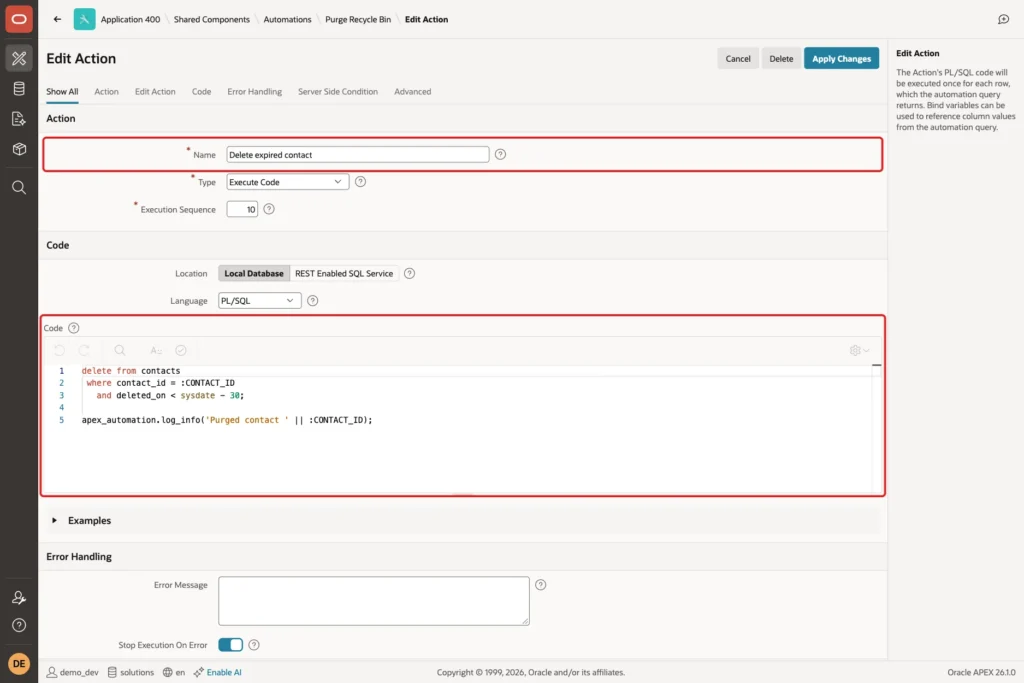Click the Application 400 app icon
1024x683 pixels.
[x=84, y=19]
